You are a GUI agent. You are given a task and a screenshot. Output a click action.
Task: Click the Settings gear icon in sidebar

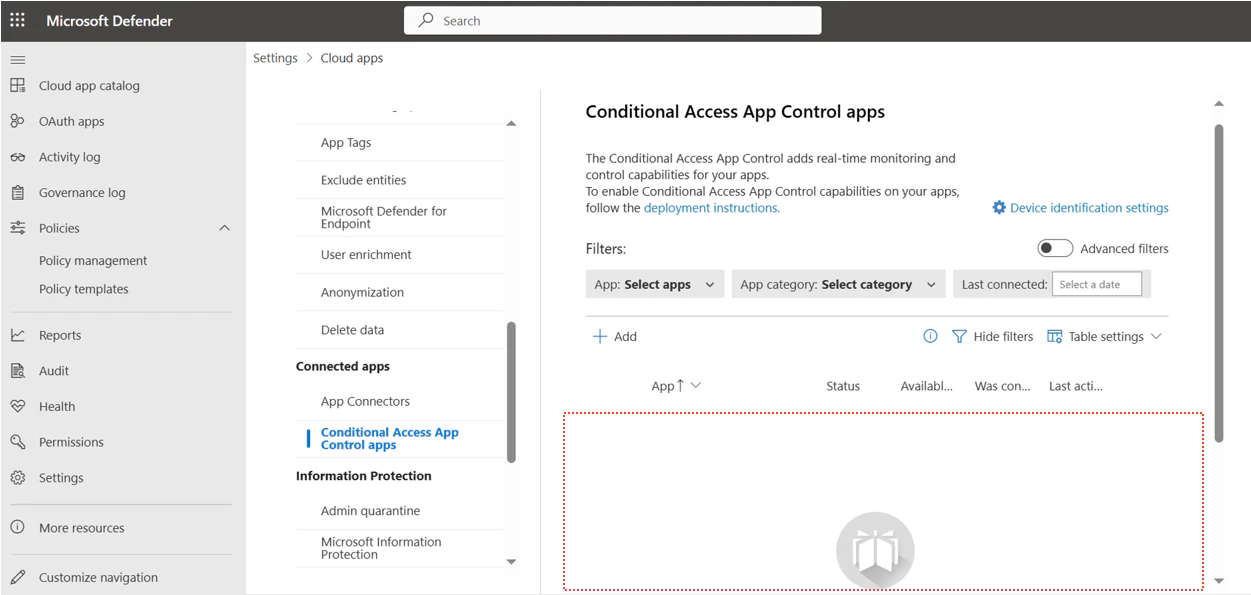coord(18,478)
